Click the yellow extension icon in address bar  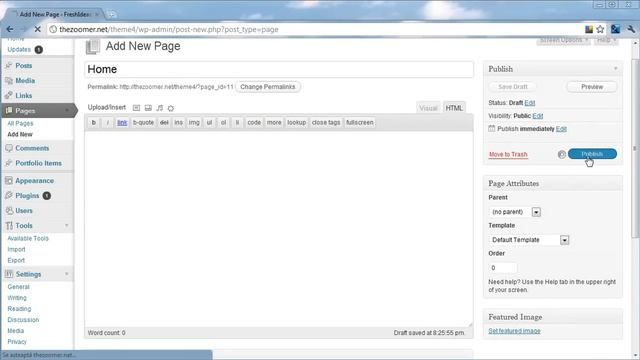click(x=589, y=29)
